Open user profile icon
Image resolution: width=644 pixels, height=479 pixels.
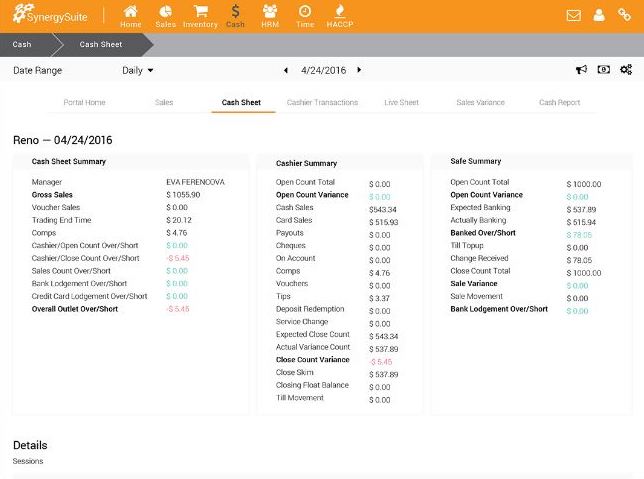pos(599,16)
